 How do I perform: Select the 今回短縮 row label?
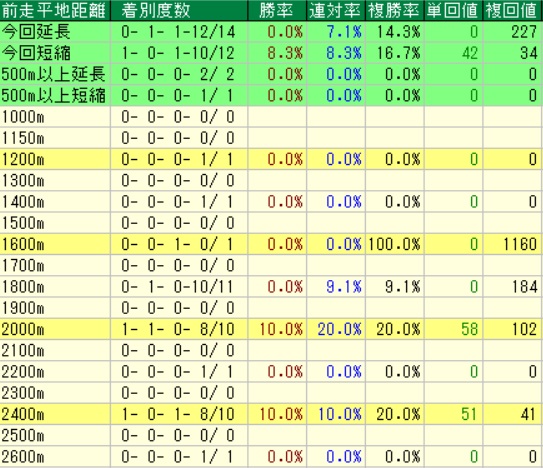36,53
